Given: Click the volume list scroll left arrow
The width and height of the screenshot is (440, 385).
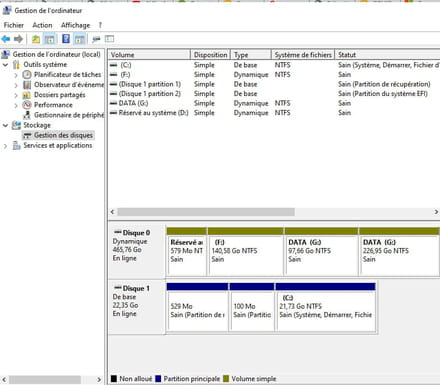Looking at the screenshot, I should click(112, 212).
